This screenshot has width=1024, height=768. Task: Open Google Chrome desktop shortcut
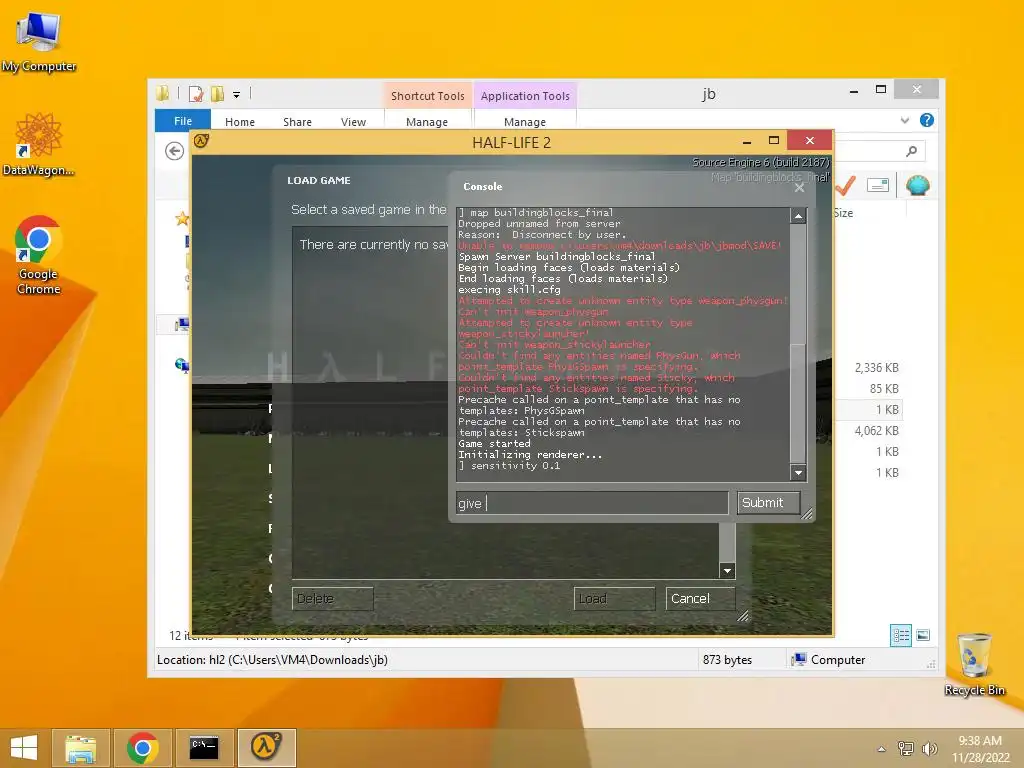[39, 255]
